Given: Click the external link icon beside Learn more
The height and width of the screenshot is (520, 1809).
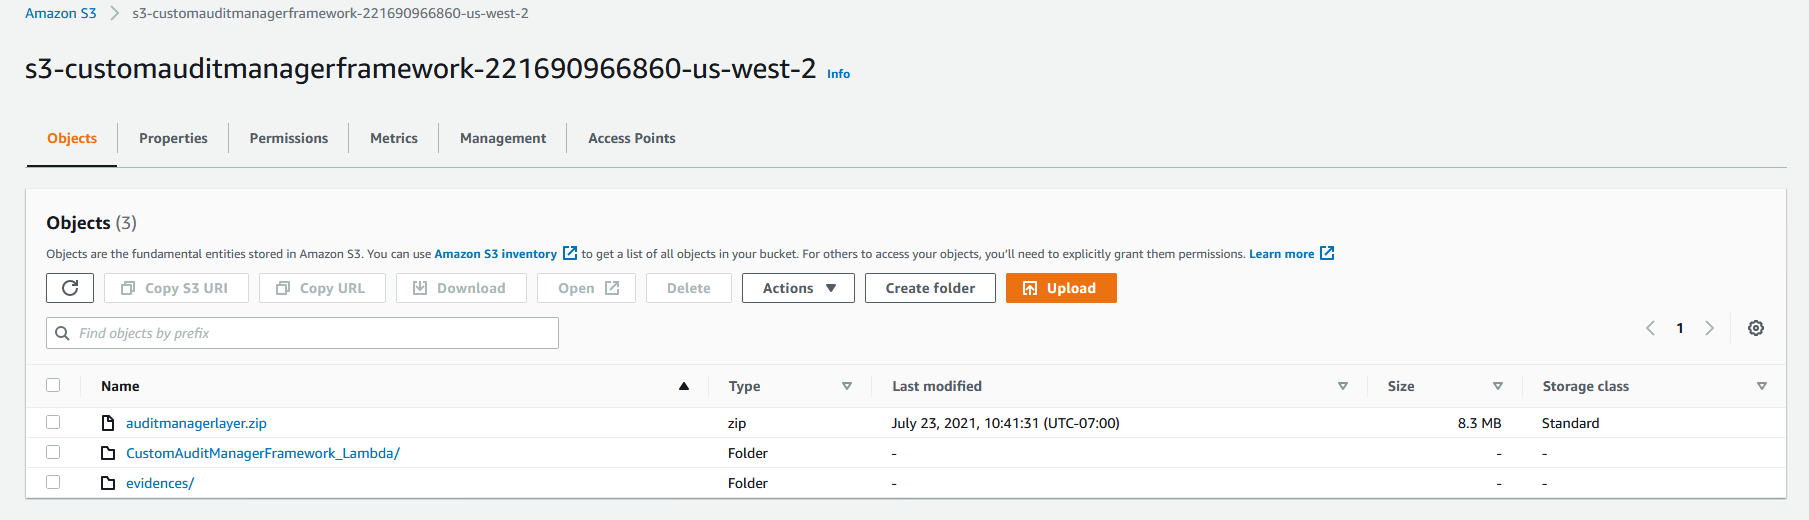Looking at the screenshot, I should click(1327, 253).
